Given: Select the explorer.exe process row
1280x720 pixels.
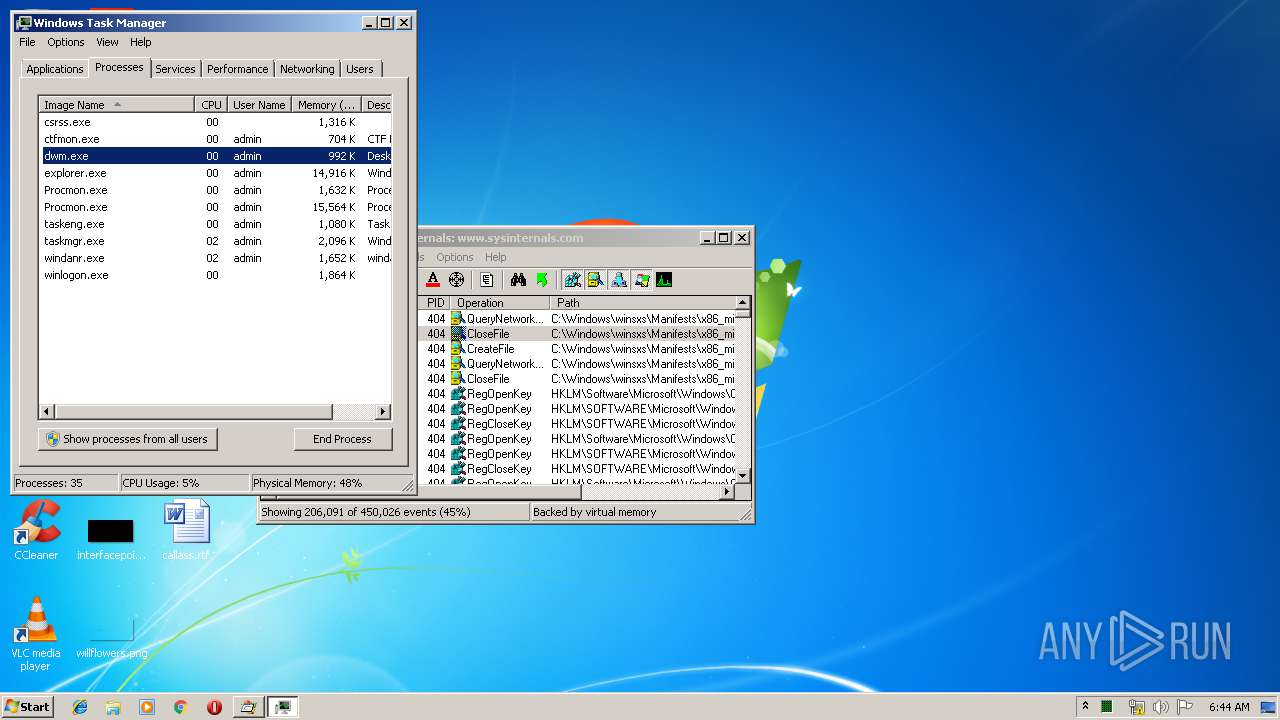Looking at the screenshot, I should click(x=215, y=173).
